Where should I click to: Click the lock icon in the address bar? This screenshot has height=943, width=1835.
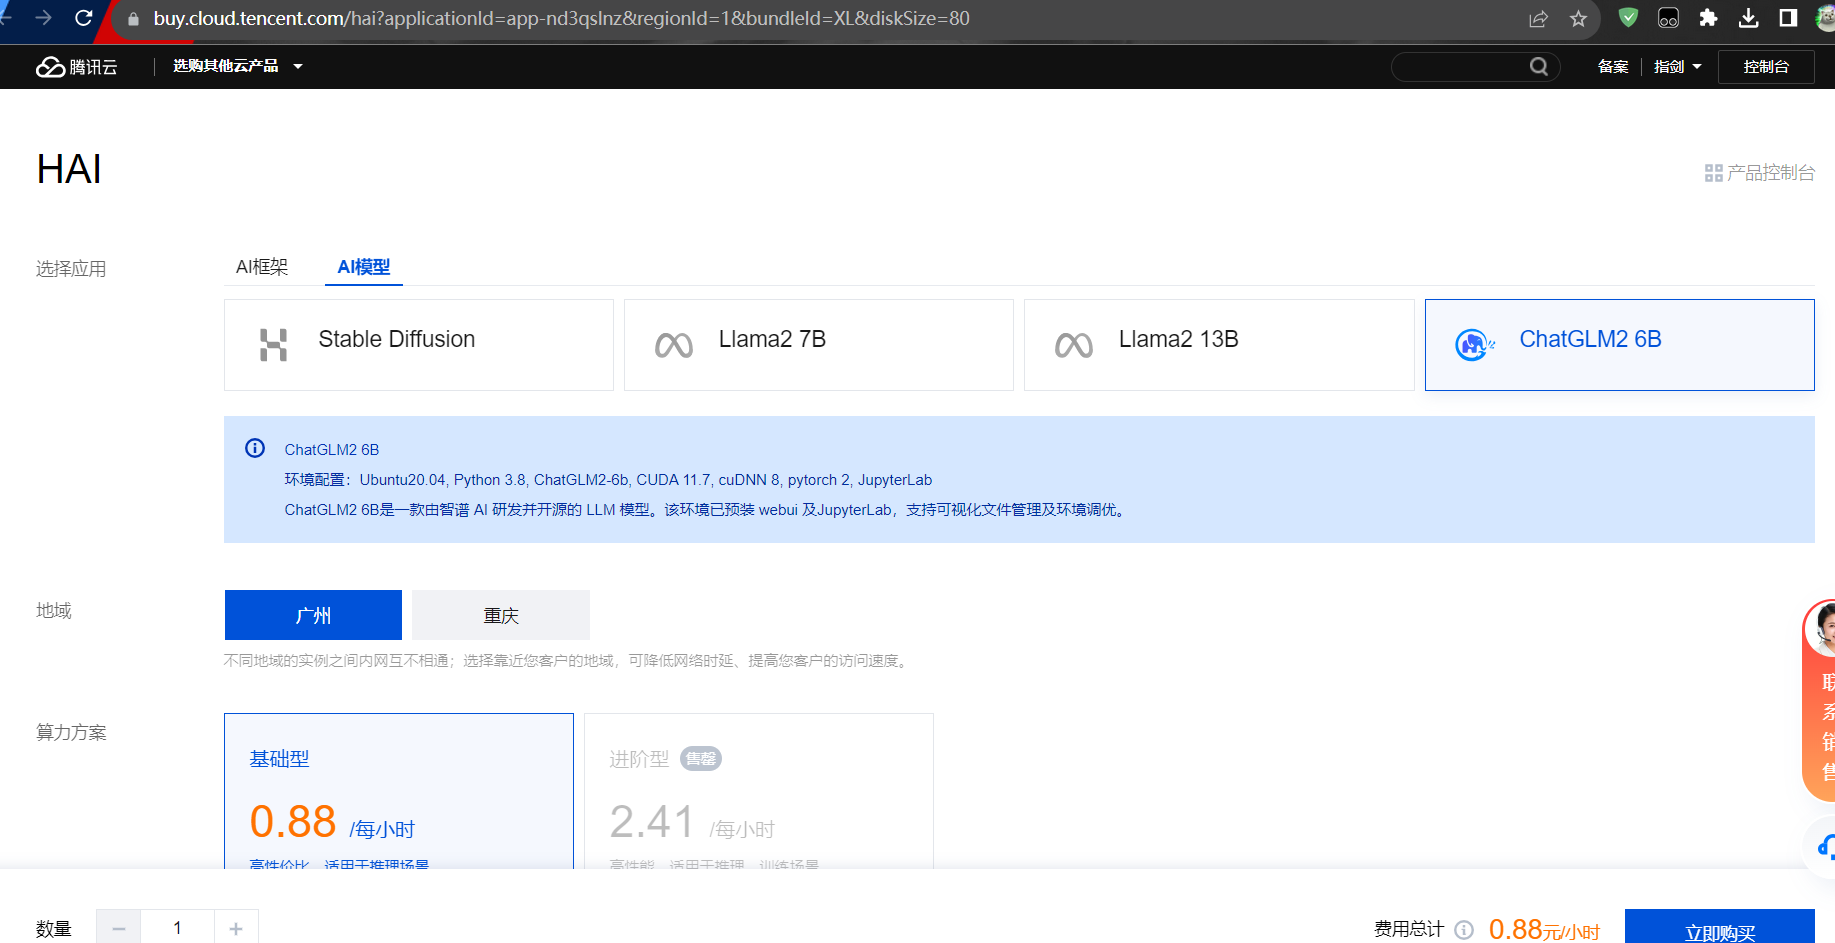[133, 19]
